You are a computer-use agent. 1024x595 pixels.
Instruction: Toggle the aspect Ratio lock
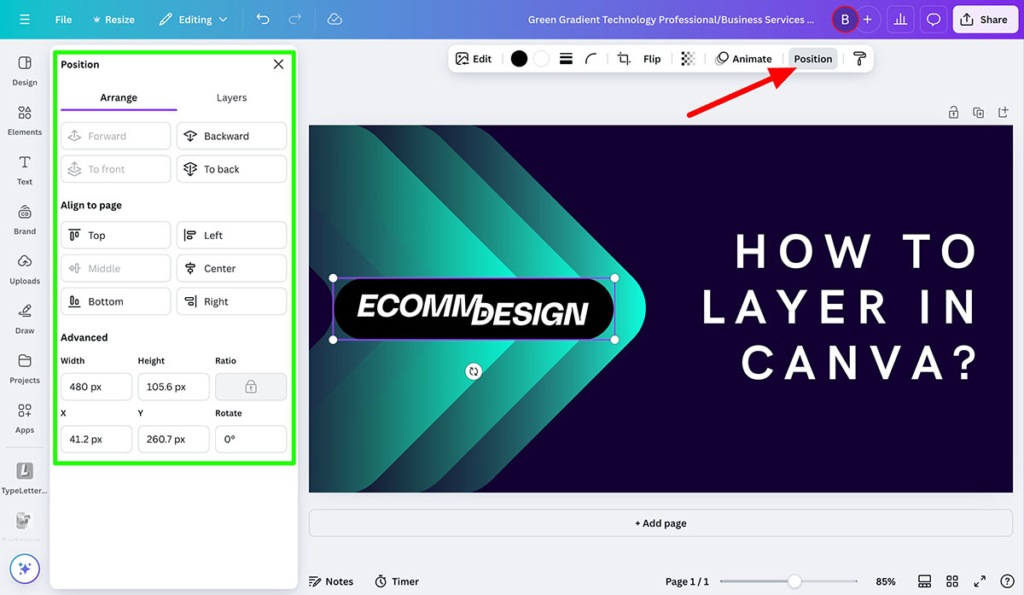[251, 386]
